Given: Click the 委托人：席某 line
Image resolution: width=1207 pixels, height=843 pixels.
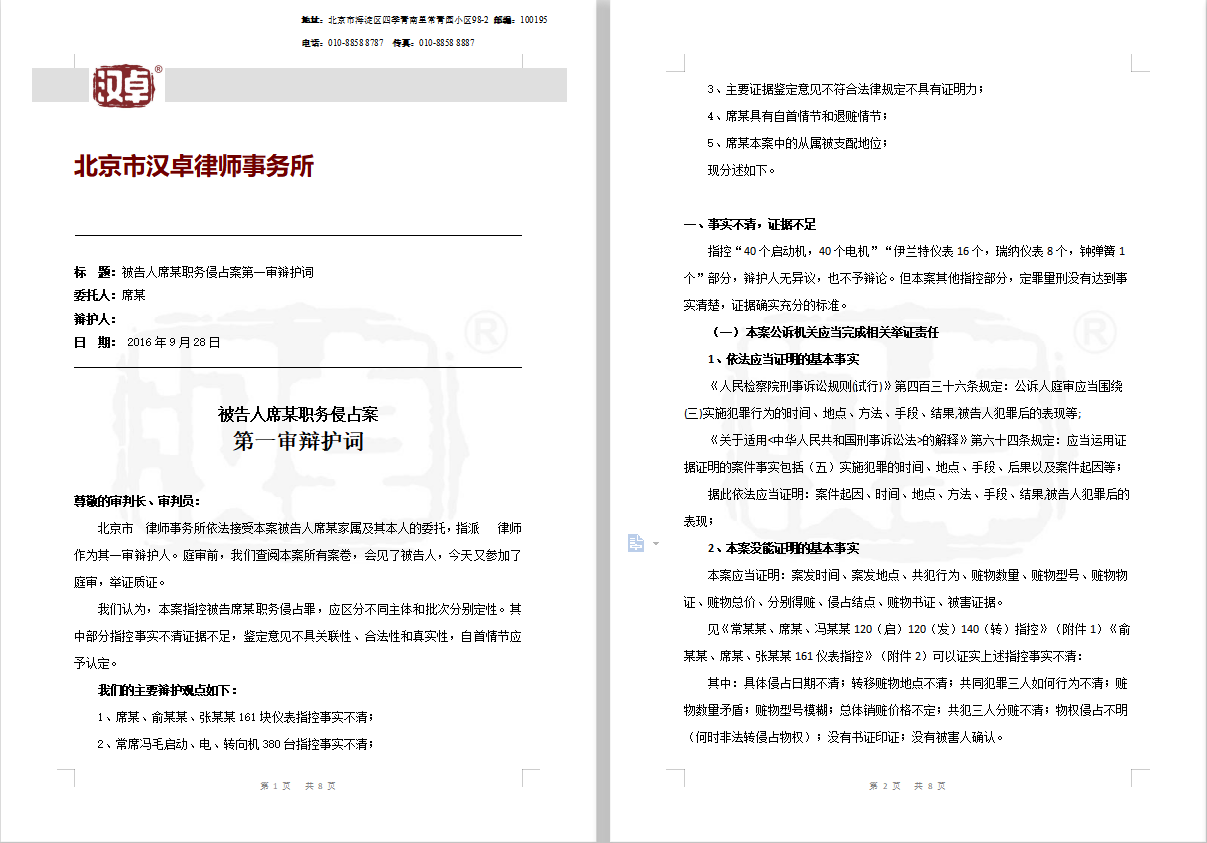Looking at the screenshot, I should pyautogui.click(x=109, y=295).
